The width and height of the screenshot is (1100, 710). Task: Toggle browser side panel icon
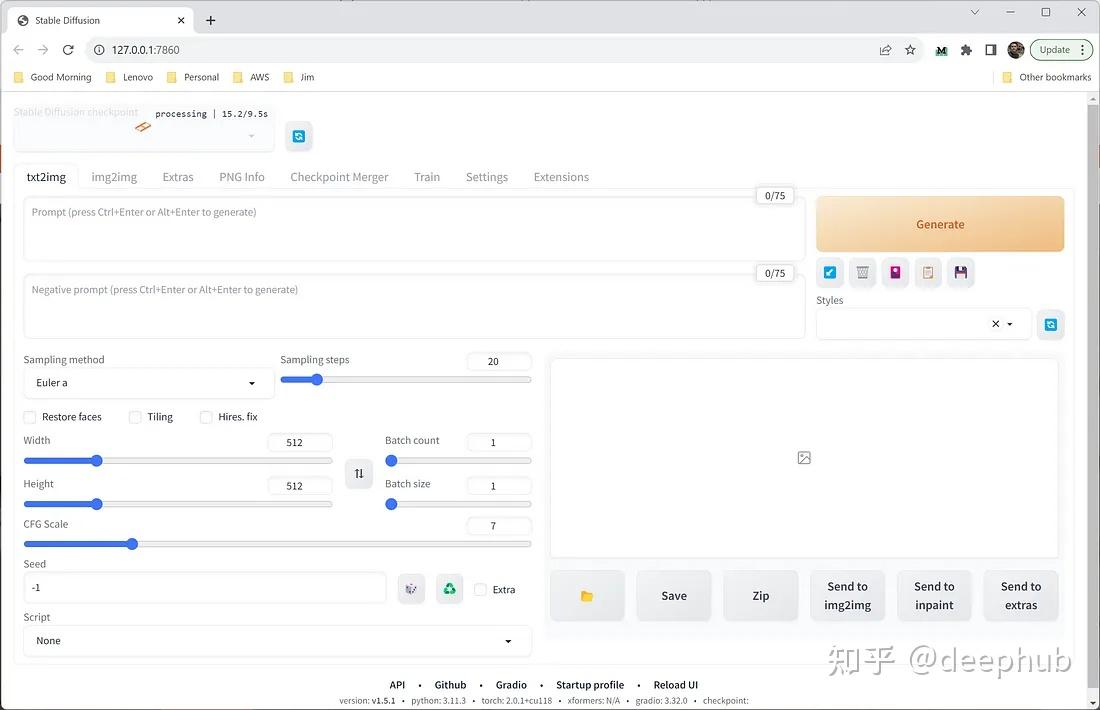[x=991, y=50]
